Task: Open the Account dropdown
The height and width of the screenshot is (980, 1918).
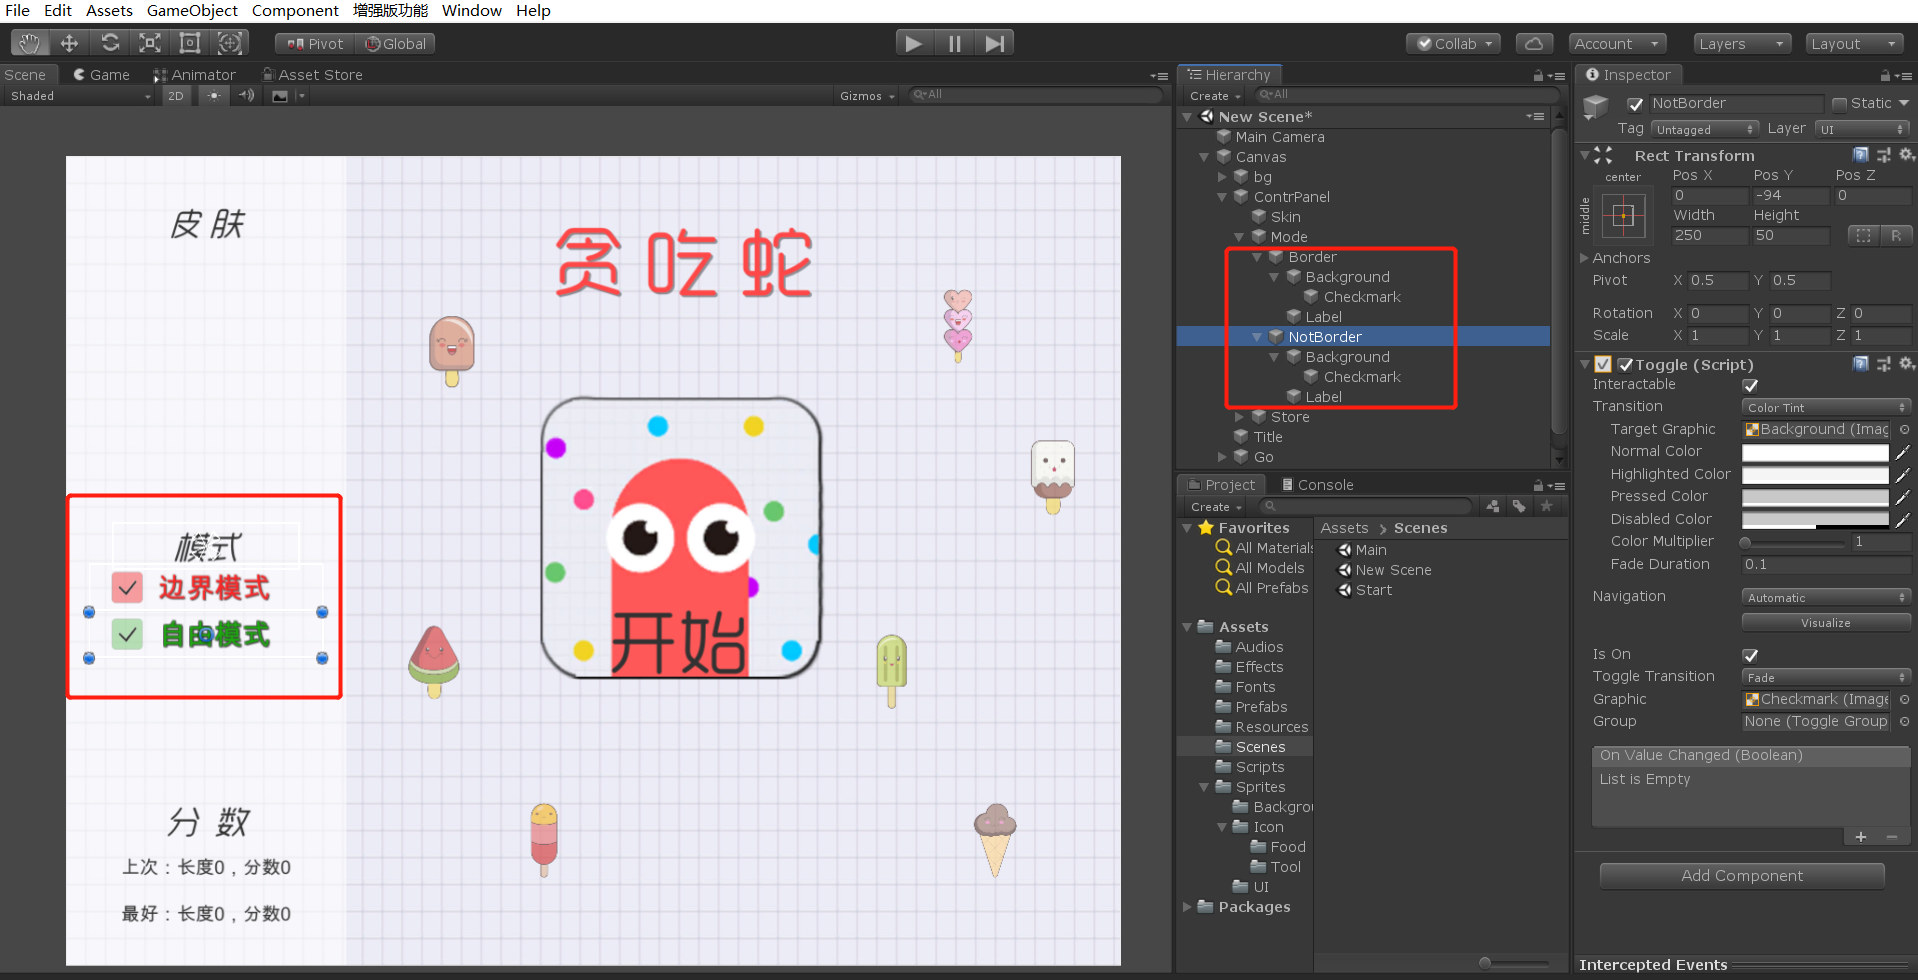Action: (1616, 44)
